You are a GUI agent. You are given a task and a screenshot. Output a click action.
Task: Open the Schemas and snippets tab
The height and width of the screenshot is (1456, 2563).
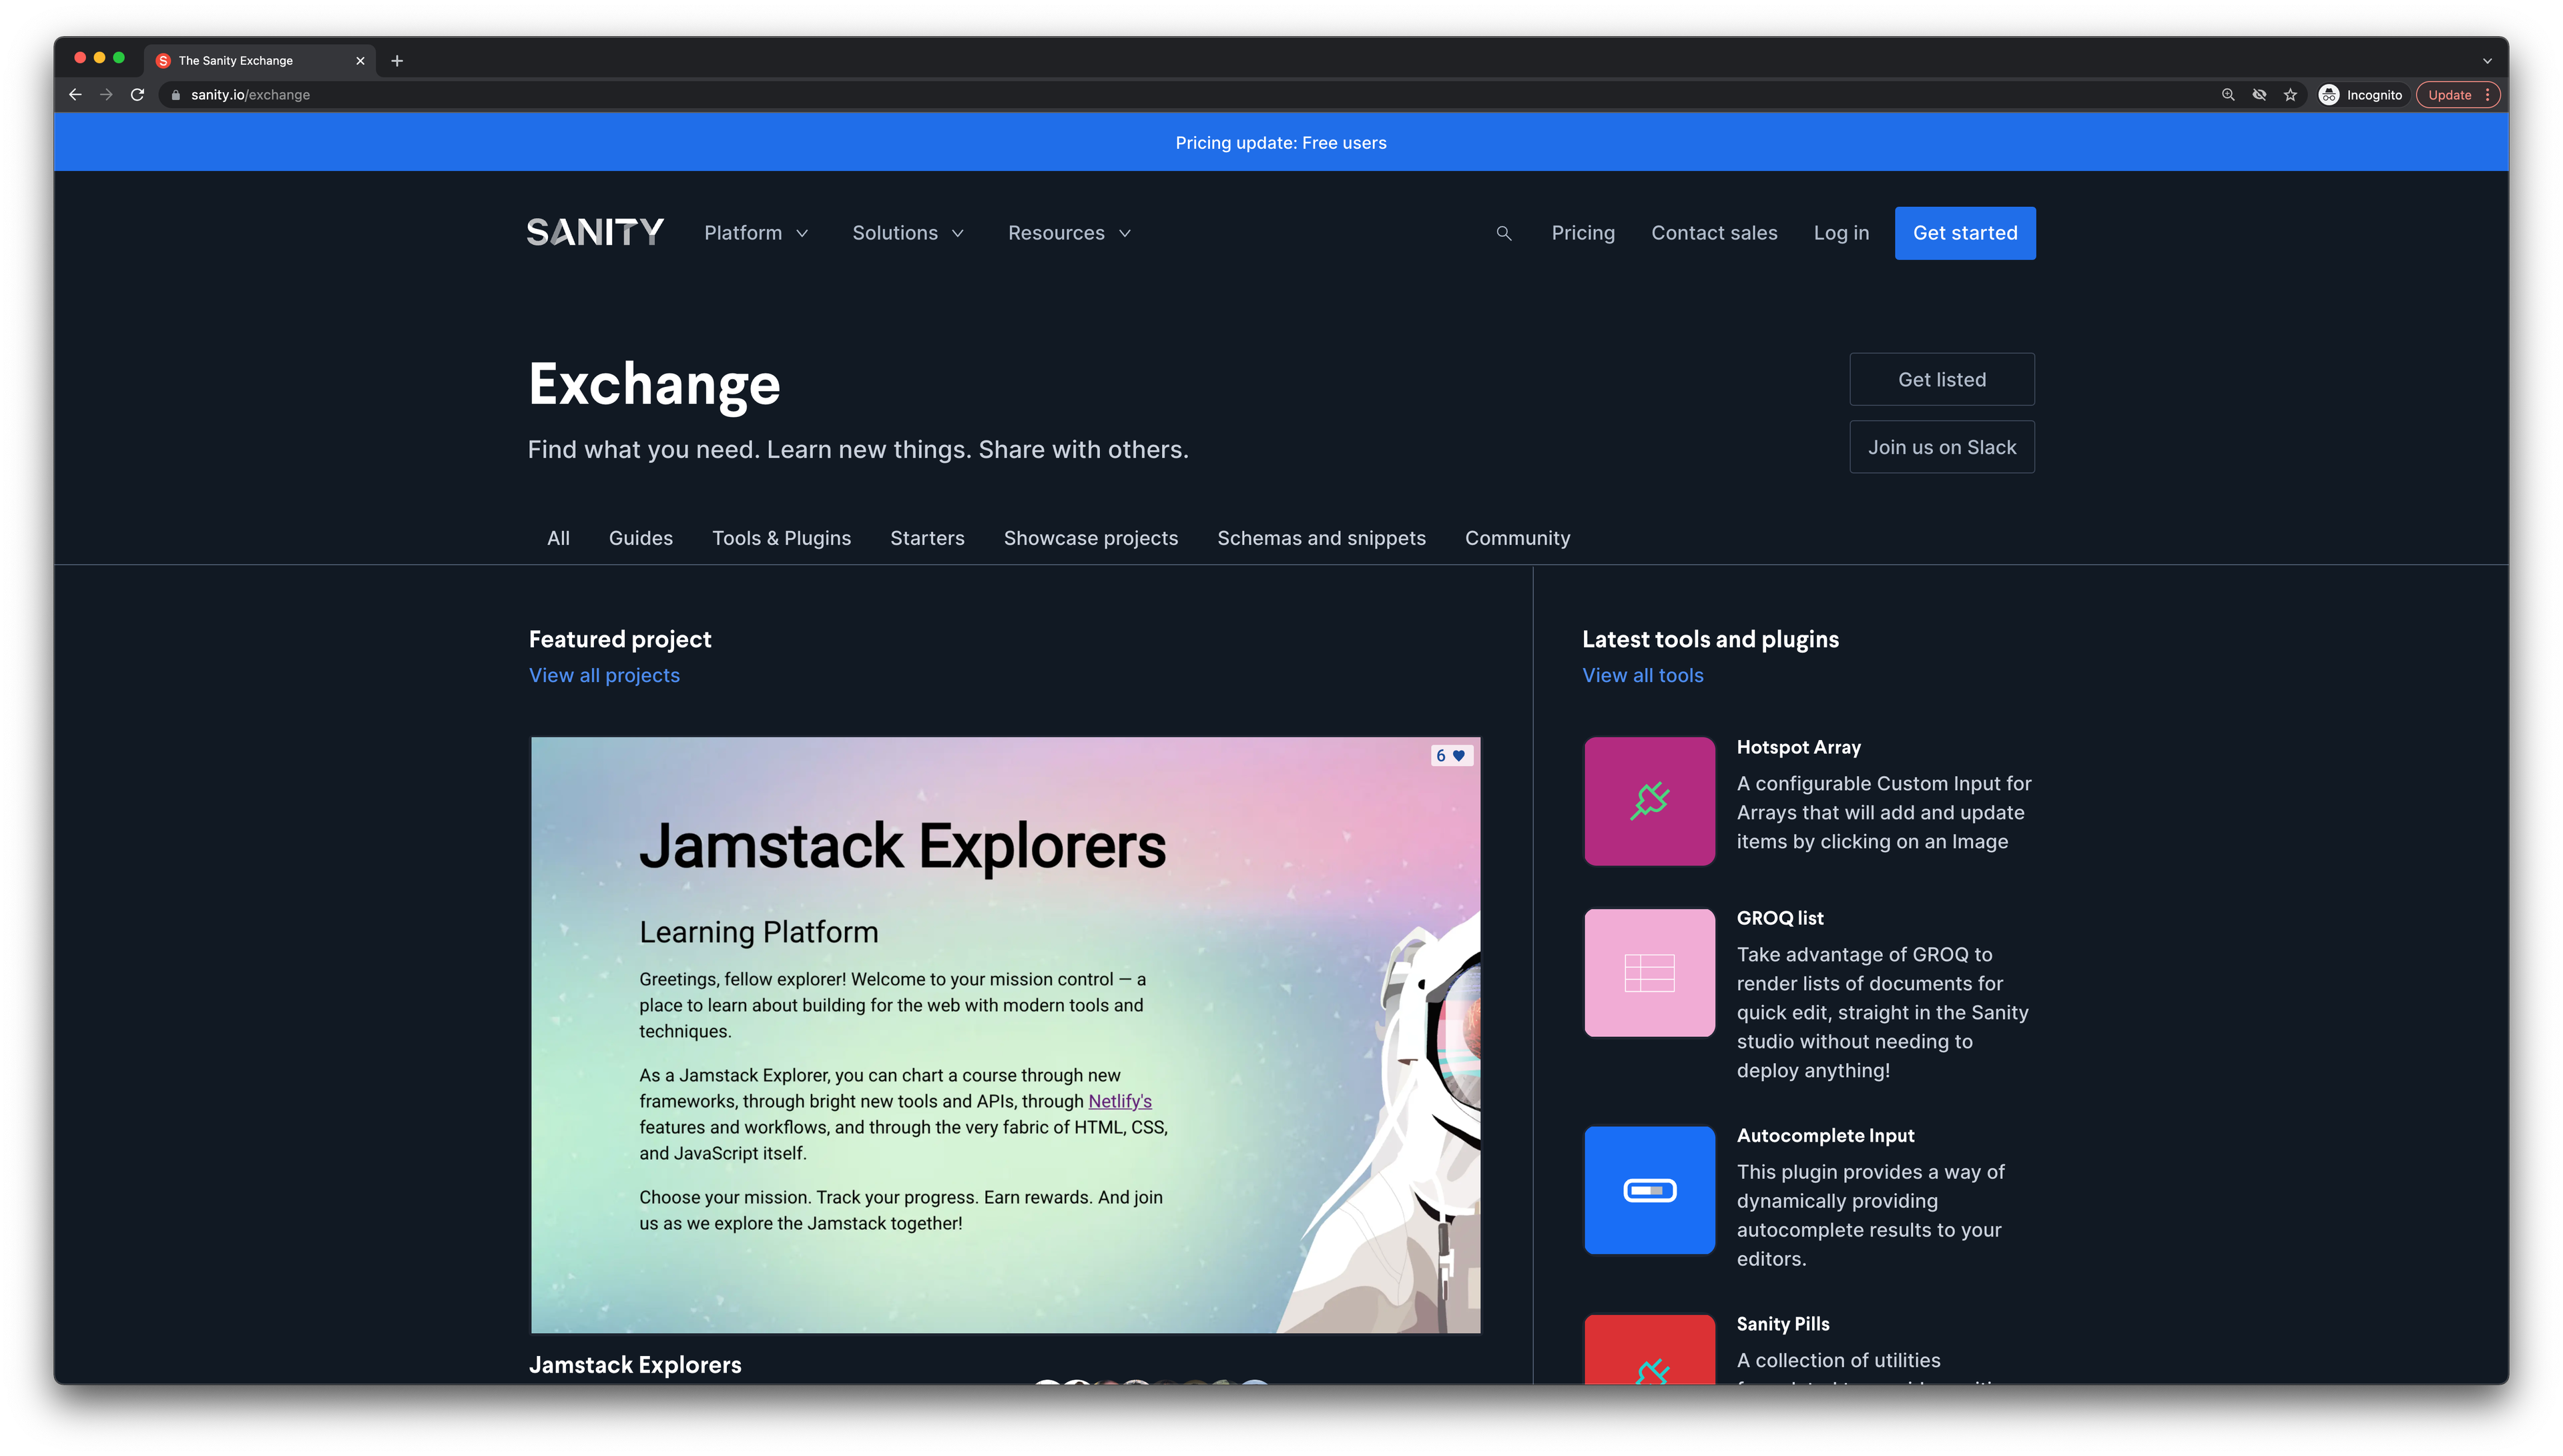click(x=1321, y=538)
